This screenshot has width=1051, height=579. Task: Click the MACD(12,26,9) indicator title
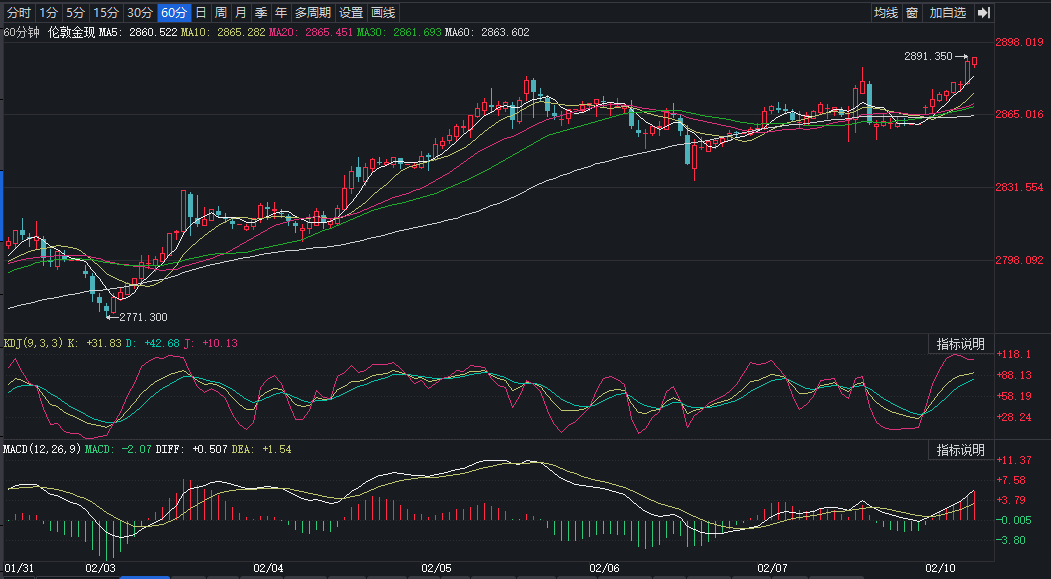tap(43, 449)
